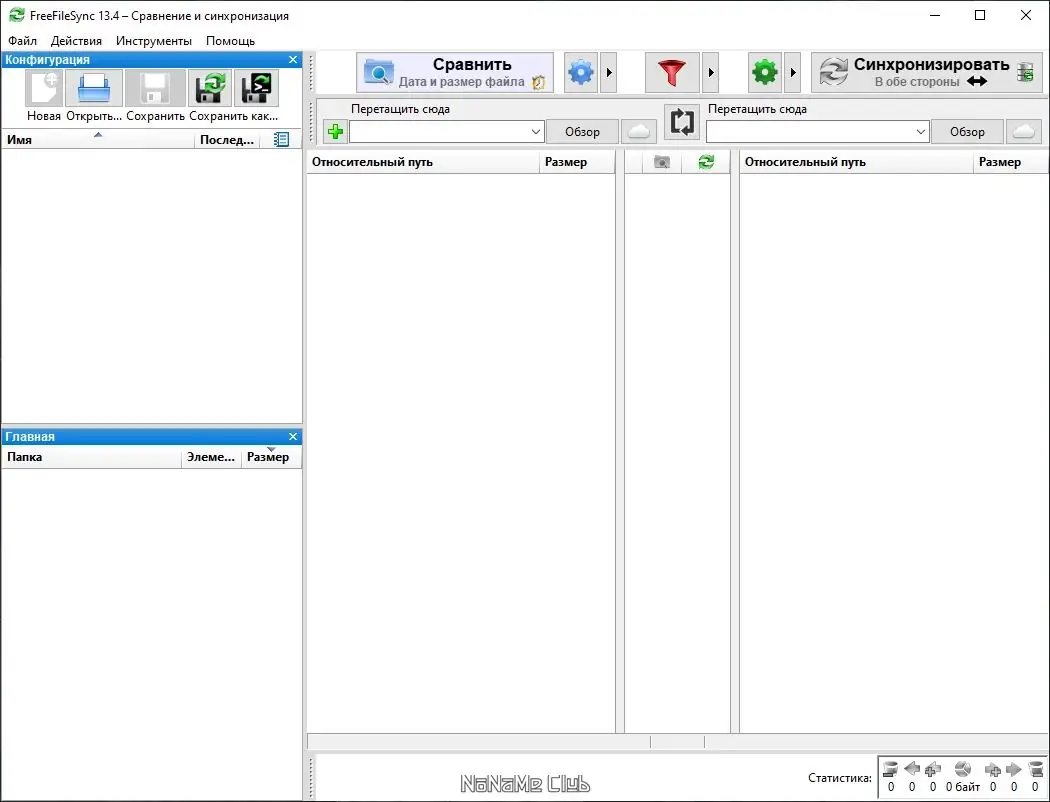The width and height of the screenshot is (1050, 802).
Task: Click left cloud storage icon
Action: 639,131
